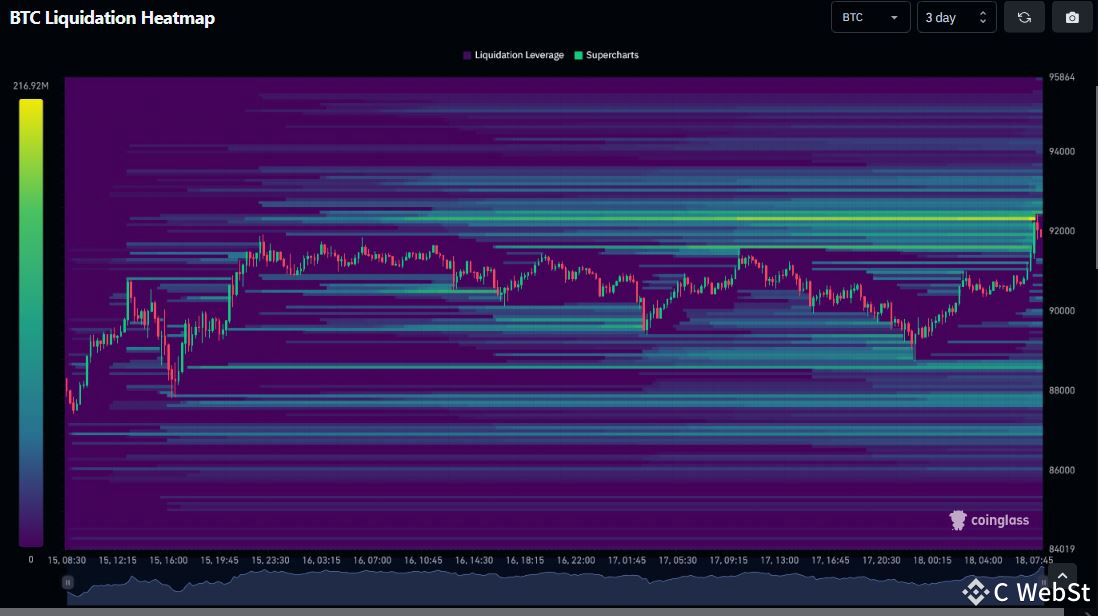Click the 0 scale minimum label
Viewport: 1098px width, 616px height.
(x=31, y=560)
